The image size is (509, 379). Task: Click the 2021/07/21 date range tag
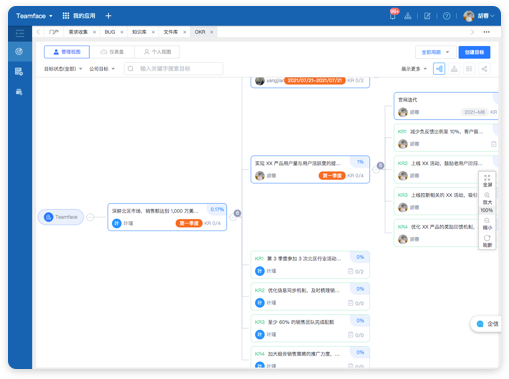coord(315,80)
